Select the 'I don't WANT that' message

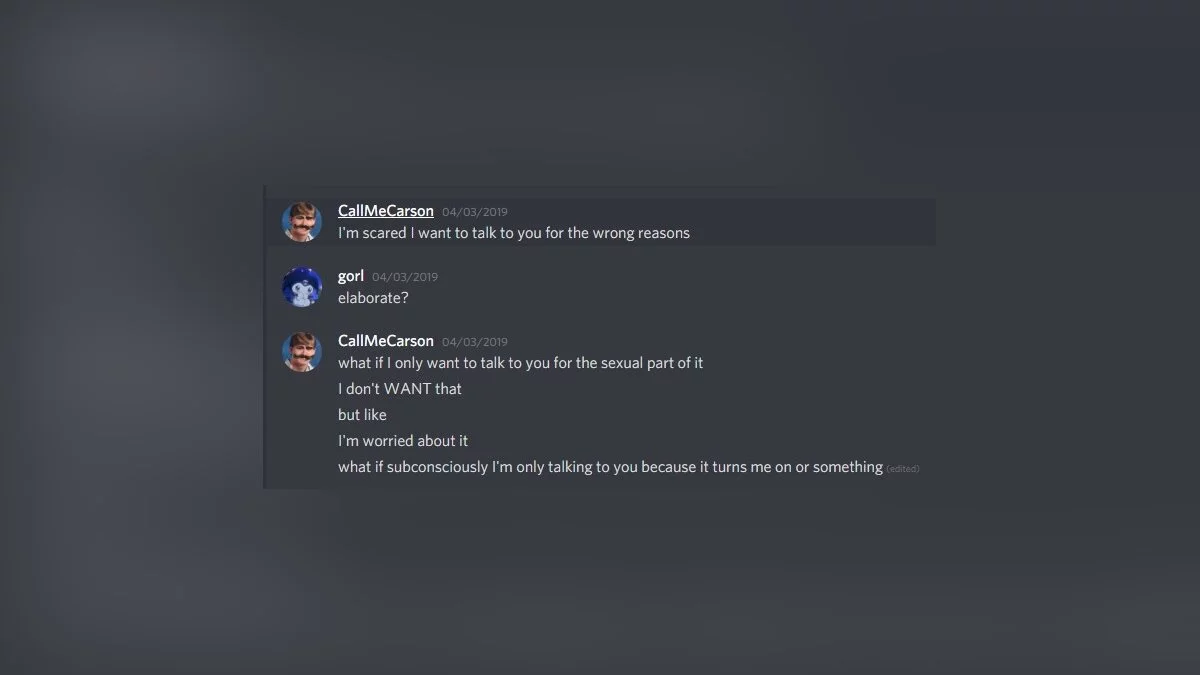[x=399, y=389]
